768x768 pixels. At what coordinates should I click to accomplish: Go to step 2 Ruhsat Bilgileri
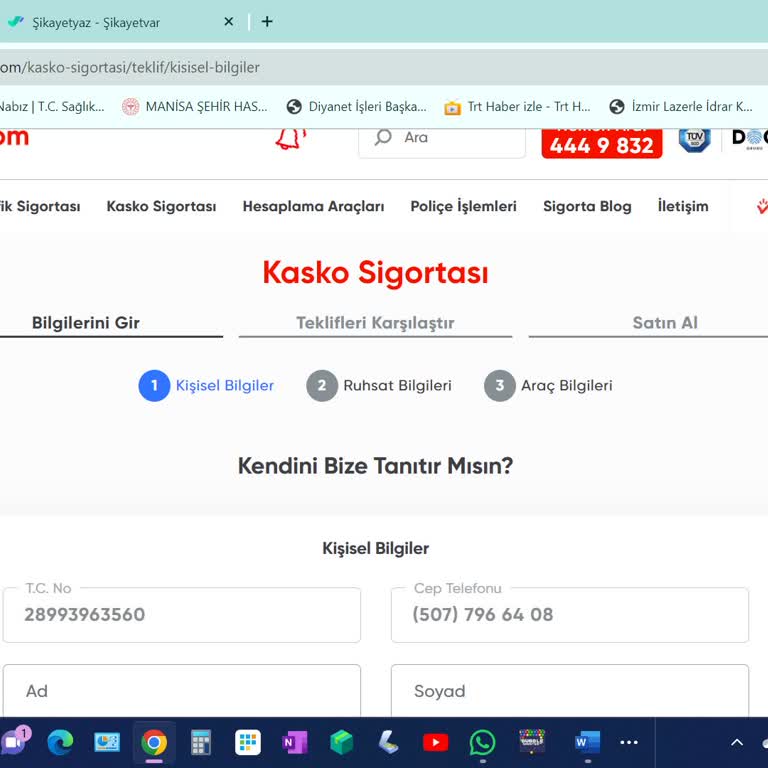[x=379, y=385]
